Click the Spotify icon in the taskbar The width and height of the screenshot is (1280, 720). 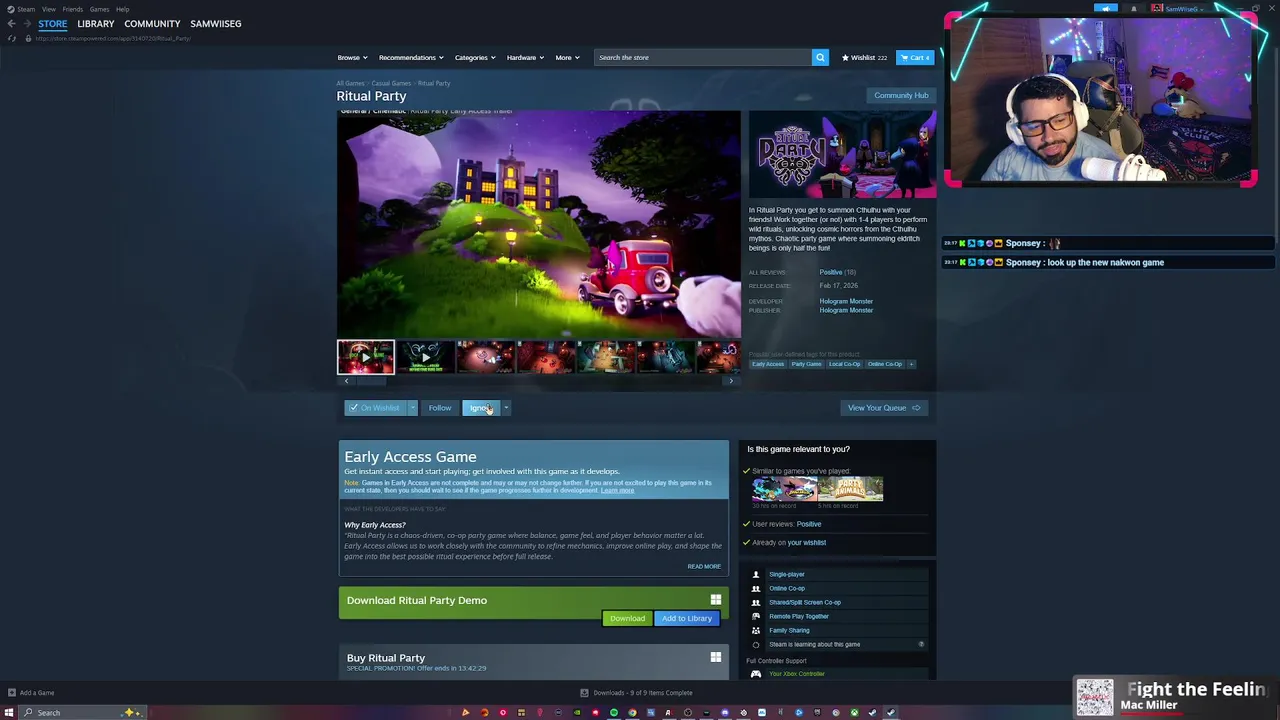click(x=614, y=712)
